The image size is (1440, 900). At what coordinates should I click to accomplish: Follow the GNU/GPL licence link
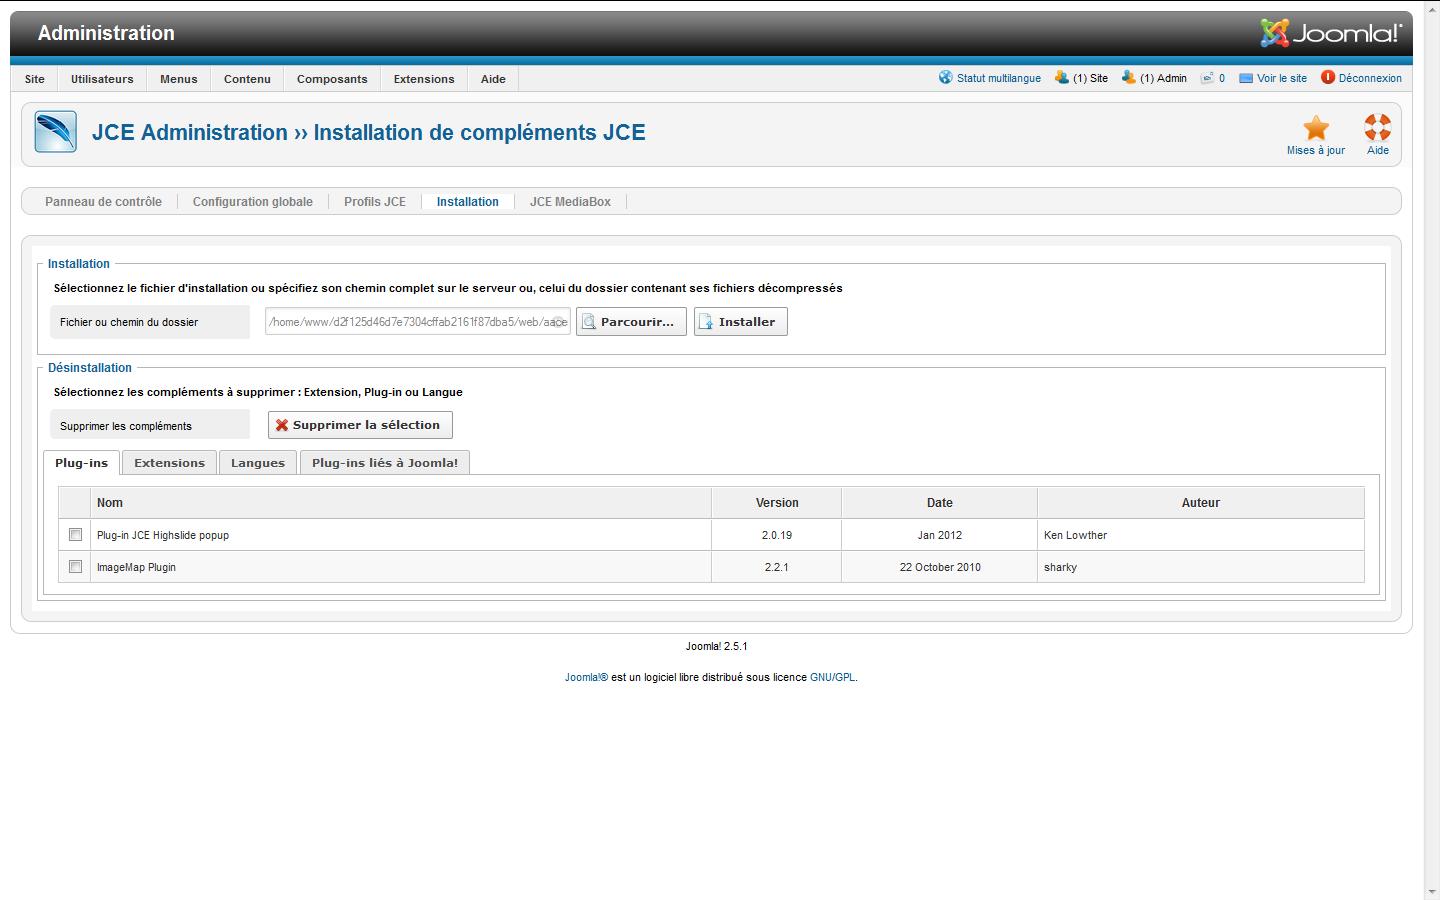tap(832, 678)
